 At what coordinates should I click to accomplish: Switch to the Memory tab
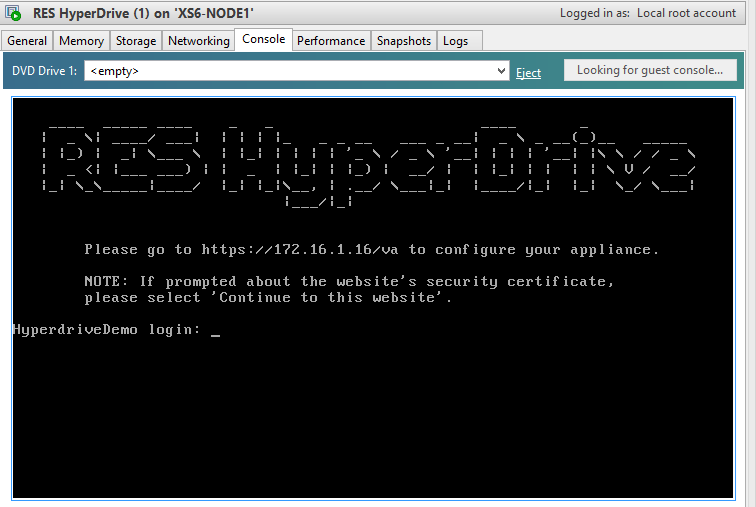[x=81, y=41]
